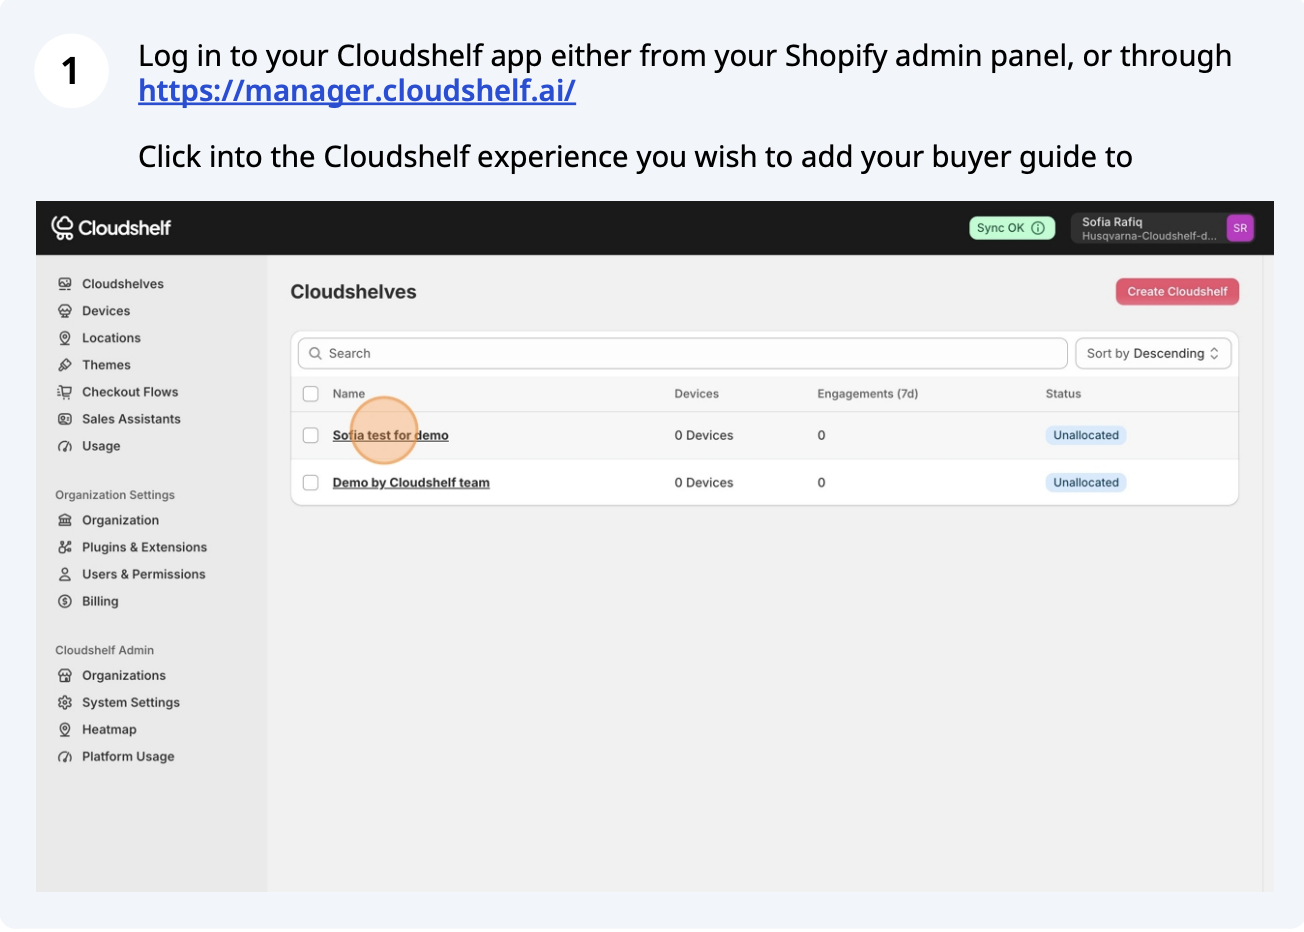The width and height of the screenshot is (1304, 932).
Task: Click the Sync OK info icon
Action: pyautogui.click(x=1038, y=228)
